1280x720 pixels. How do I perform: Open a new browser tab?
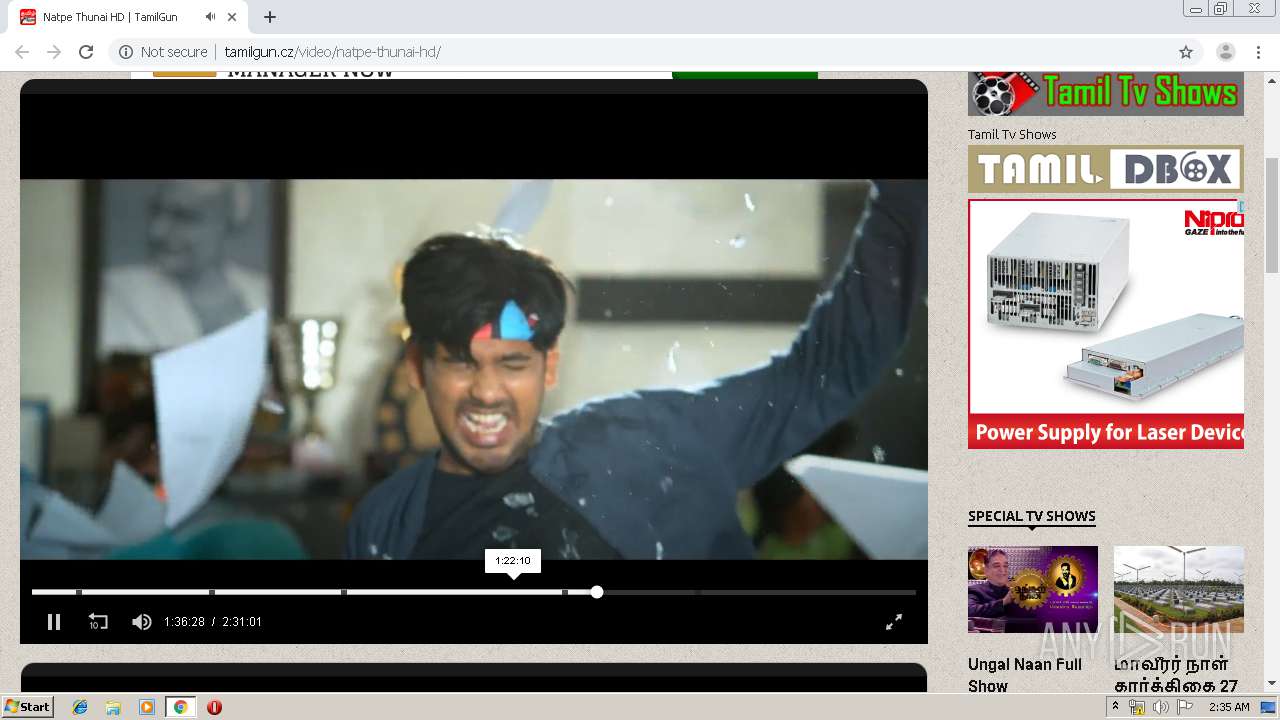(x=270, y=17)
